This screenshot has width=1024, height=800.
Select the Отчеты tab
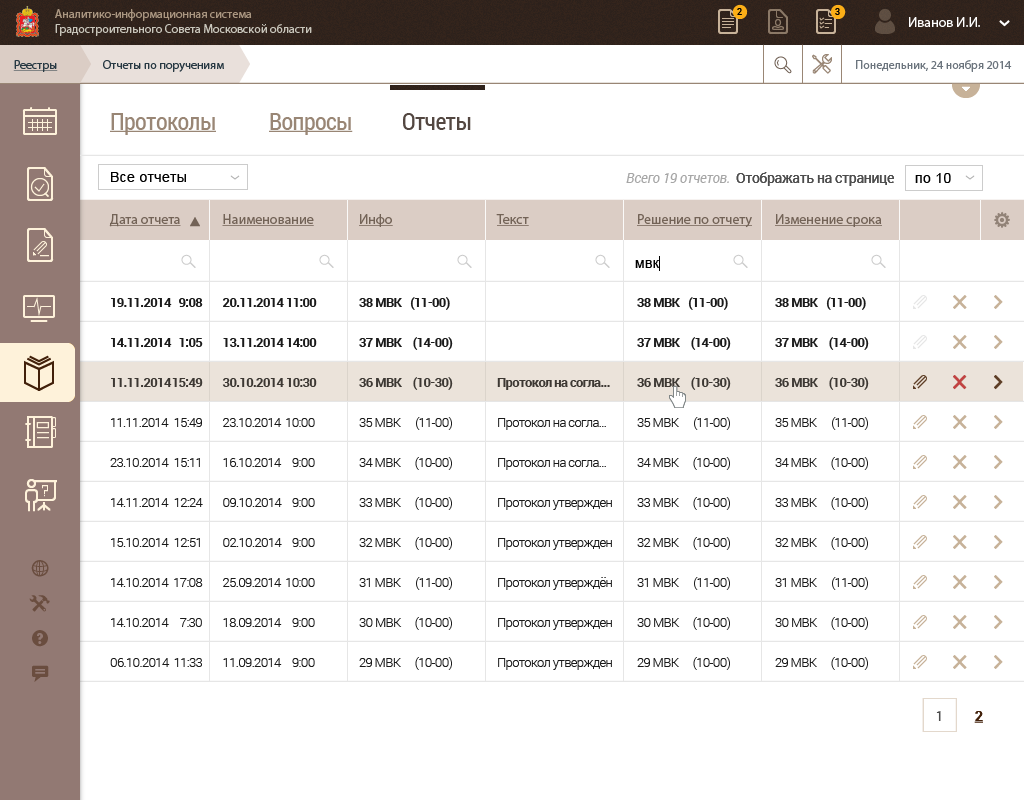pos(436,122)
